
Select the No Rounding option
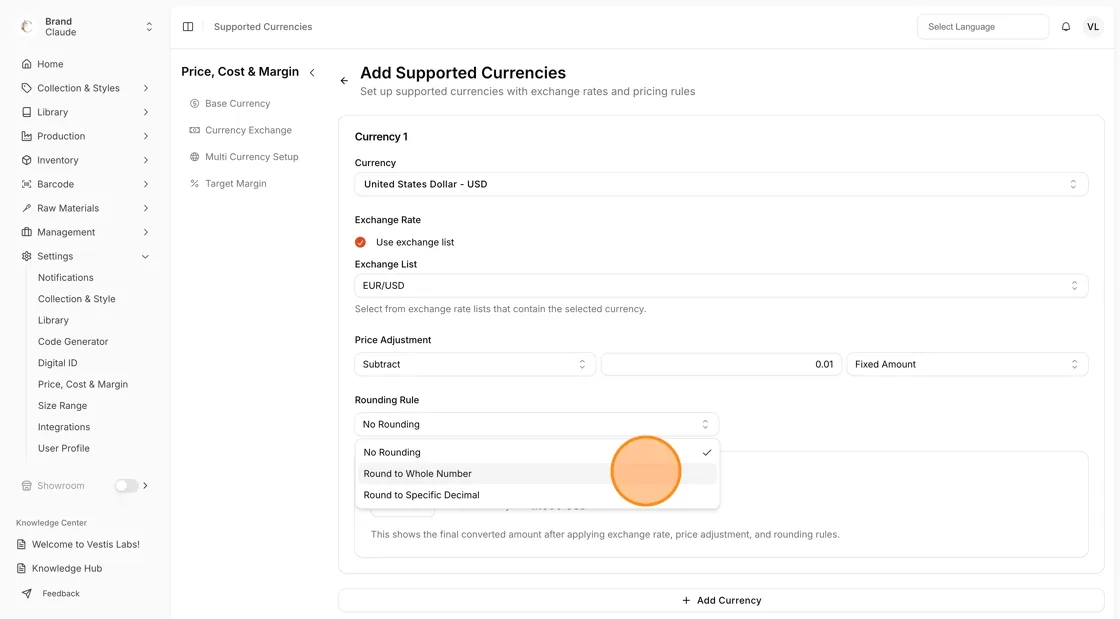(x=537, y=453)
